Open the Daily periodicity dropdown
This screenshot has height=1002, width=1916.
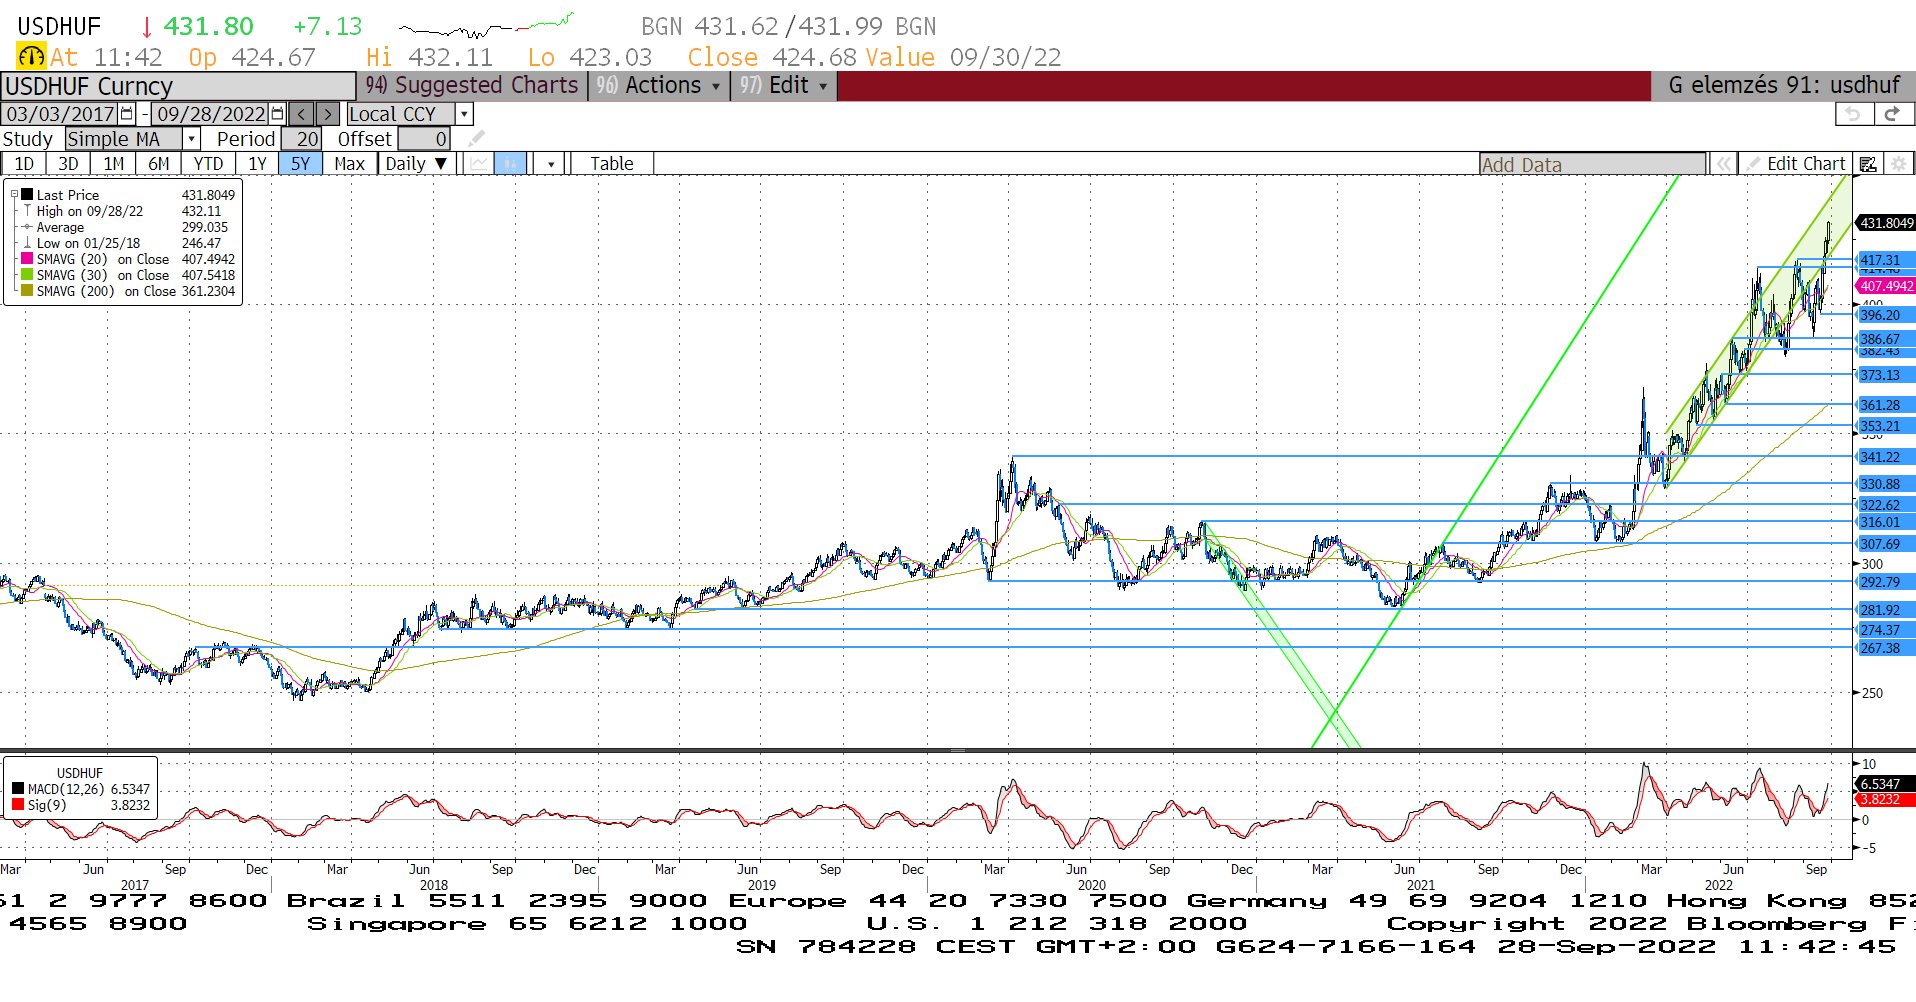click(417, 164)
